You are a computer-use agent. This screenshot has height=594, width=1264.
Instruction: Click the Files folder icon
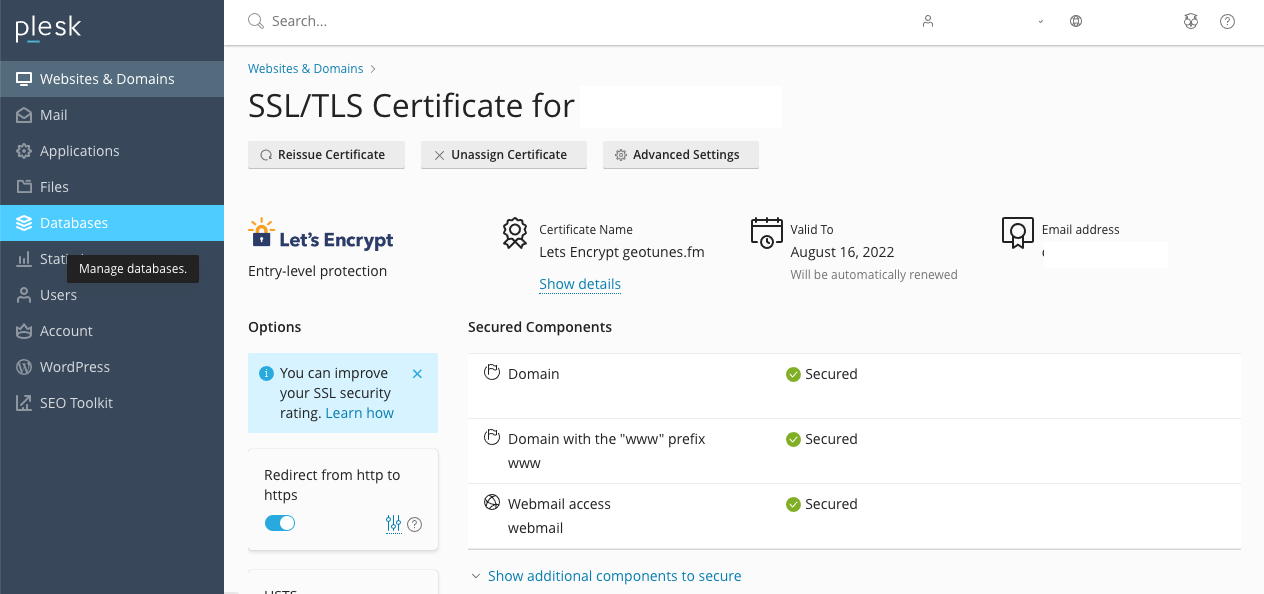[x=24, y=187]
